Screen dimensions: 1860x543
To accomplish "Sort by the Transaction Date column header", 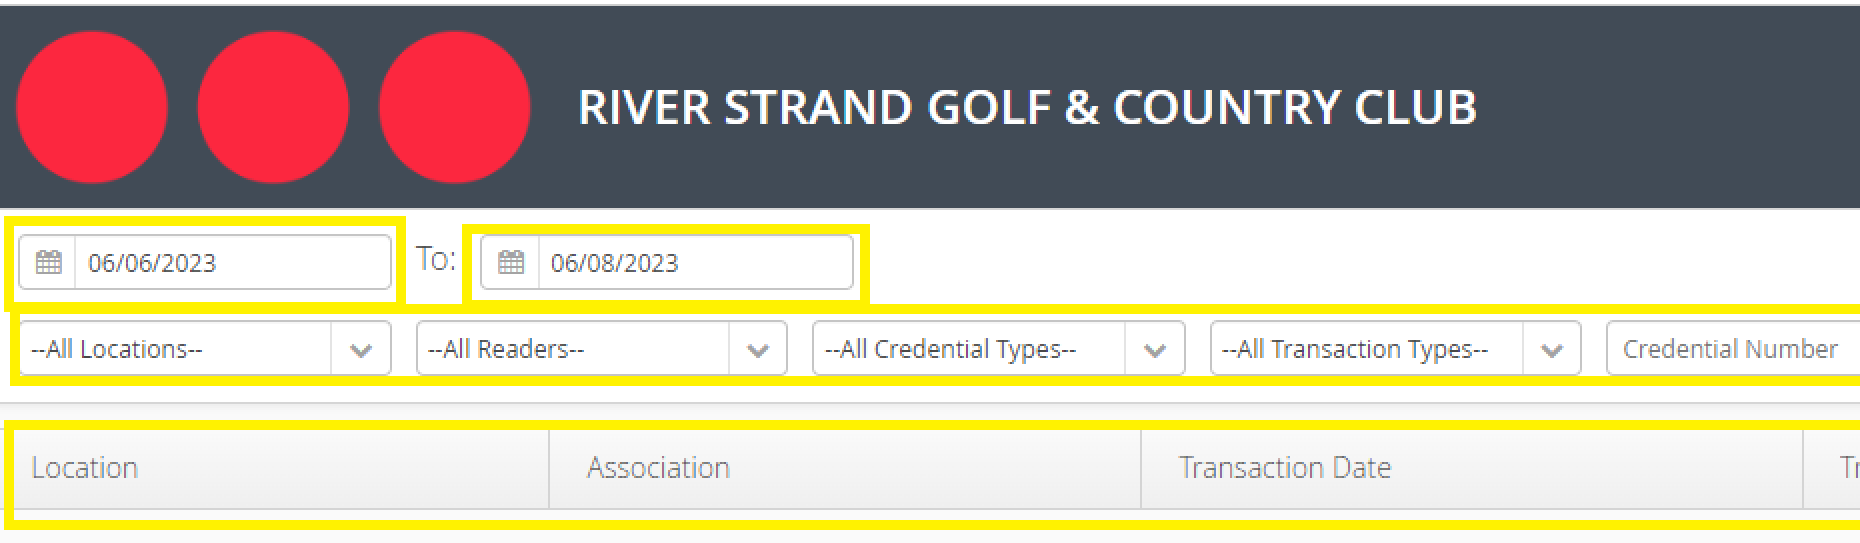I will coord(1285,468).
